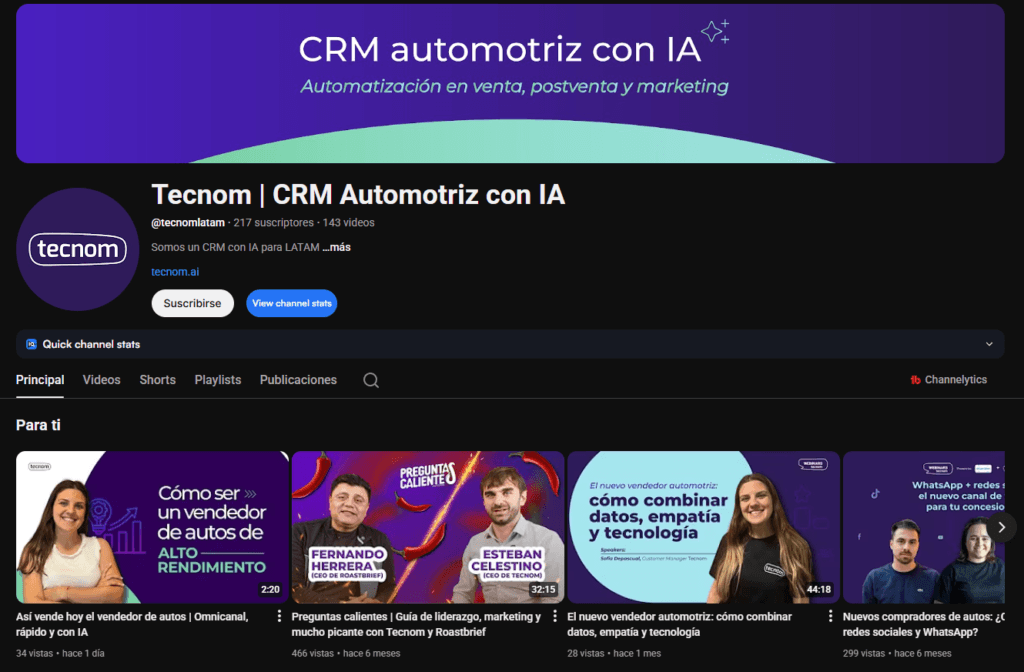
Task: Click the @tecnomlatam channel handle
Action: (187, 223)
